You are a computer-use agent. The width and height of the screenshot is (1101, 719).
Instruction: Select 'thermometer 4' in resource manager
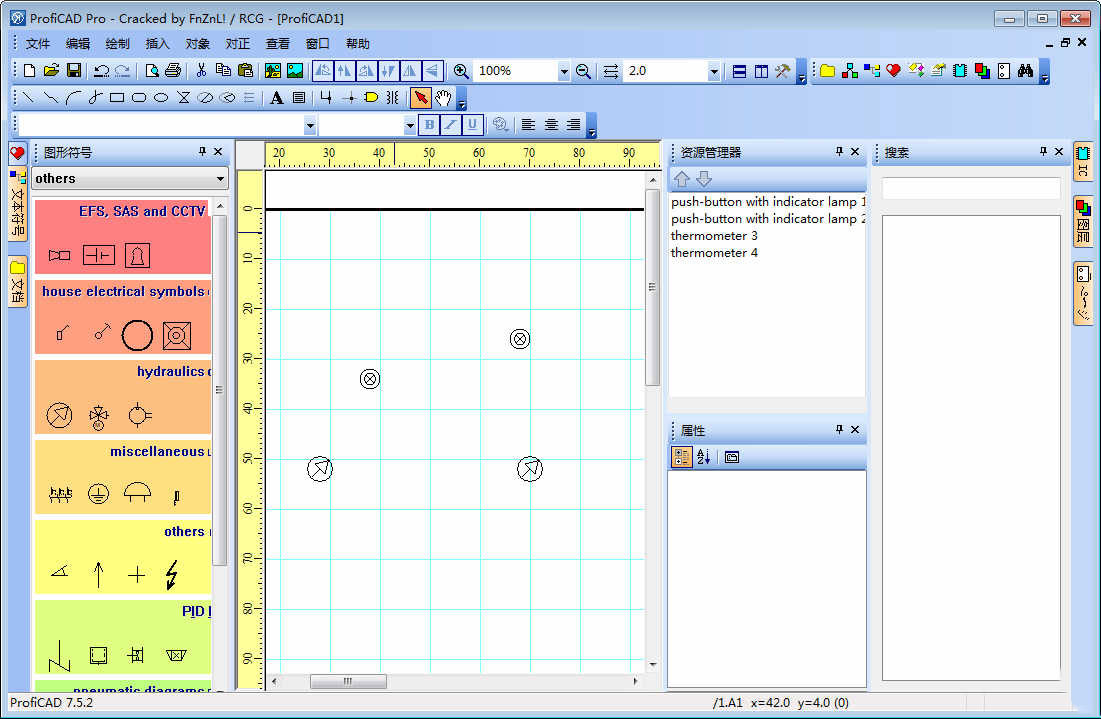[x=714, y=252]
